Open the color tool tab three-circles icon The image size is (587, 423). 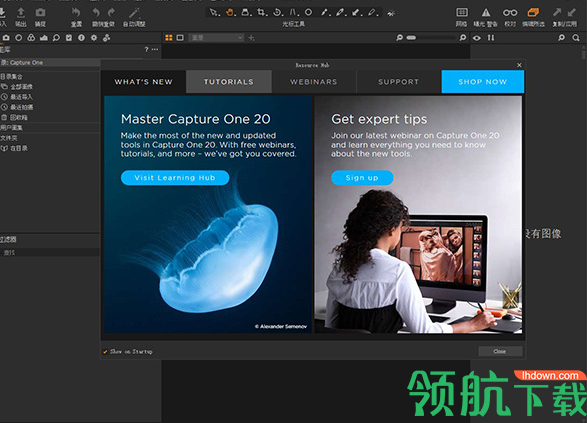click(x=31, y=38)
